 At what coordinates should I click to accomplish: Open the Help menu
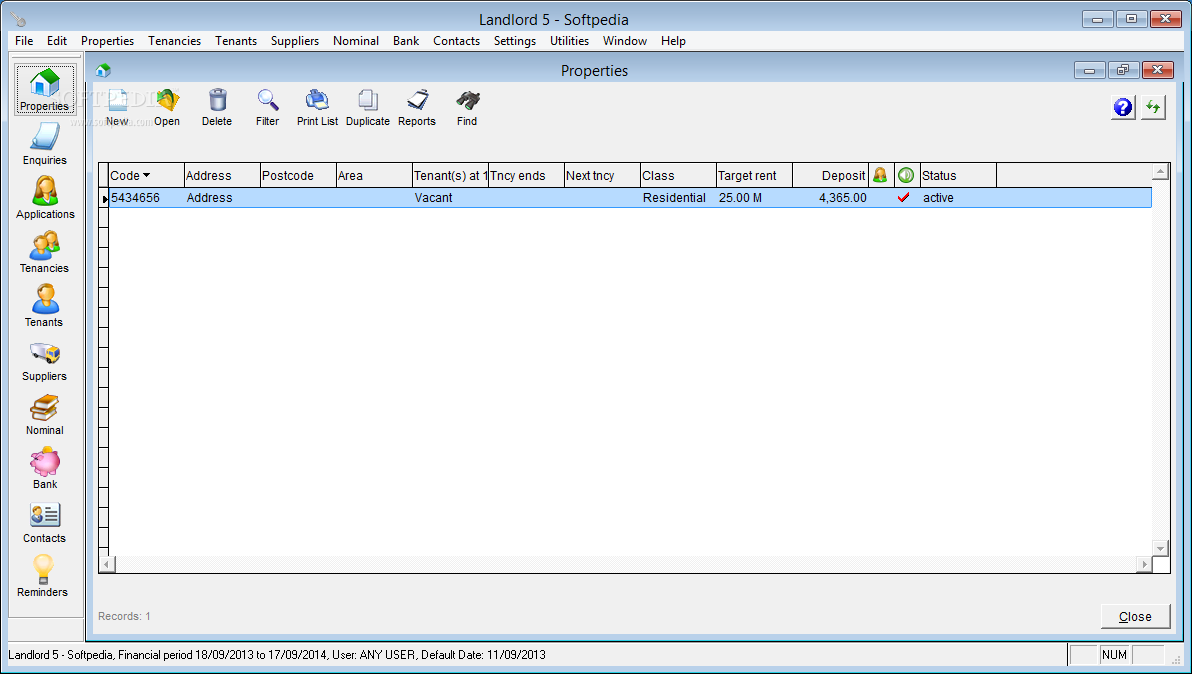673,41
